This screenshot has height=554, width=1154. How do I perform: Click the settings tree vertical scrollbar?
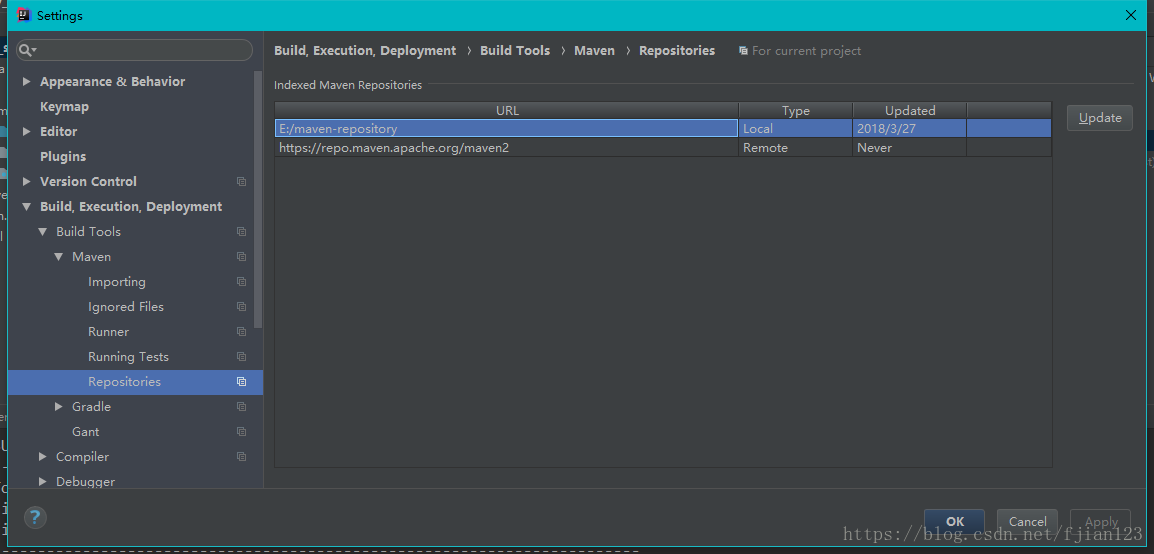pos(258,199)
